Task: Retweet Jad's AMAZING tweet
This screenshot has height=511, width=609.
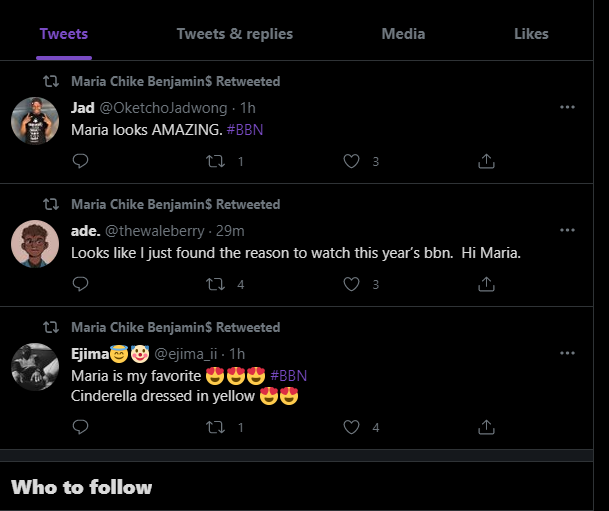Action: [x=216, y=161]
